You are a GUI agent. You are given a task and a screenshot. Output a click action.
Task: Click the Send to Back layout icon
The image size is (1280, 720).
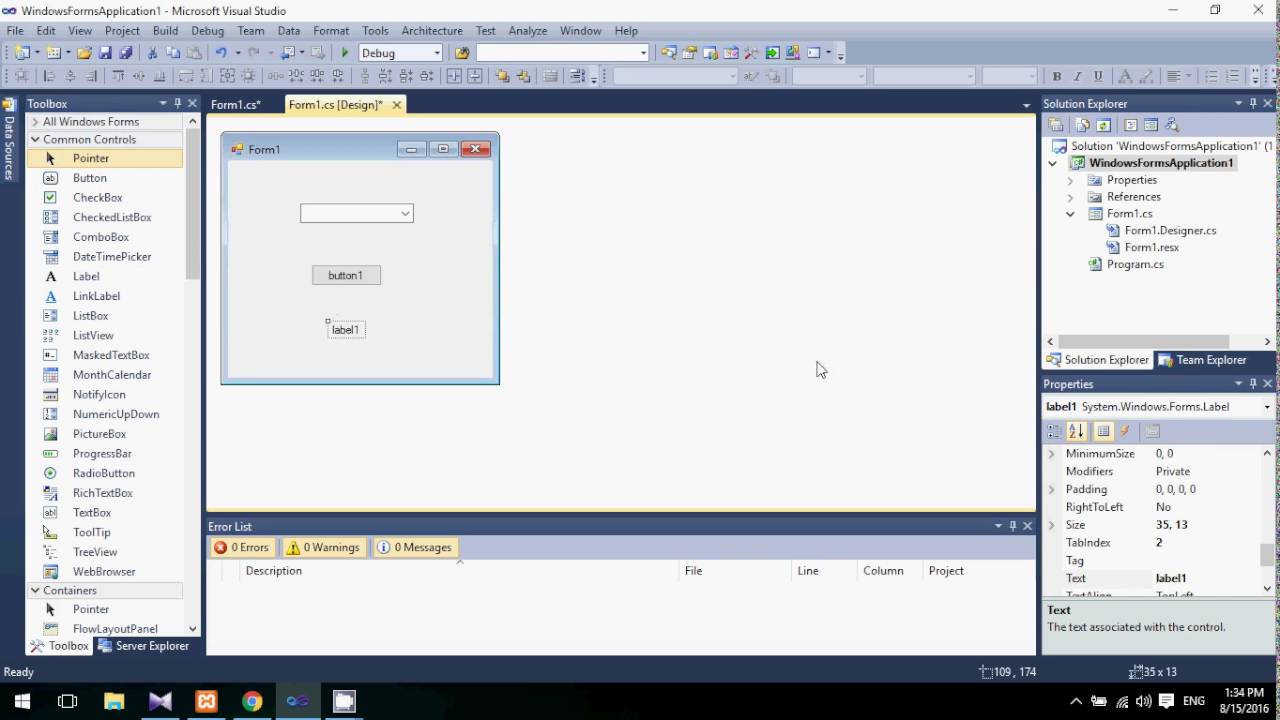[523, 76]
